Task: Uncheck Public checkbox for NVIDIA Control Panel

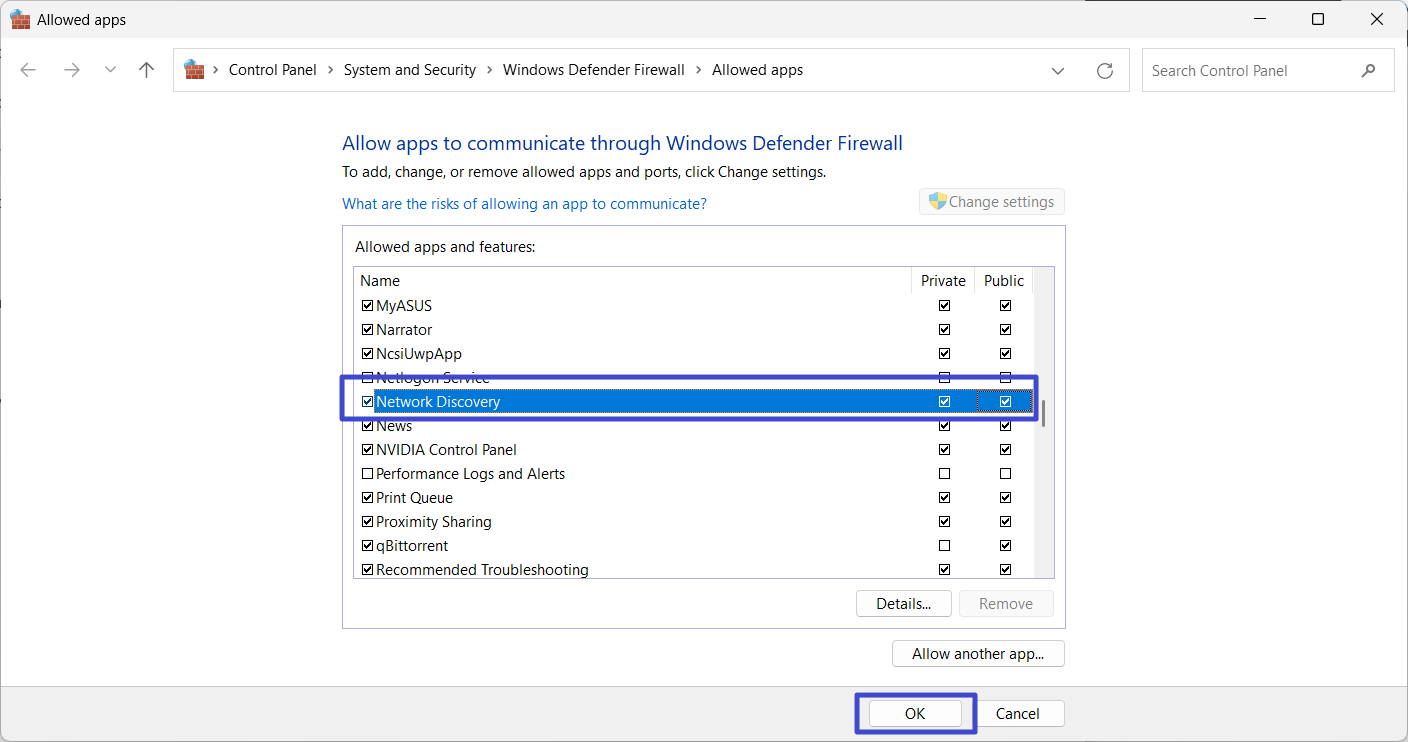Action: [x=1005, y=450]
